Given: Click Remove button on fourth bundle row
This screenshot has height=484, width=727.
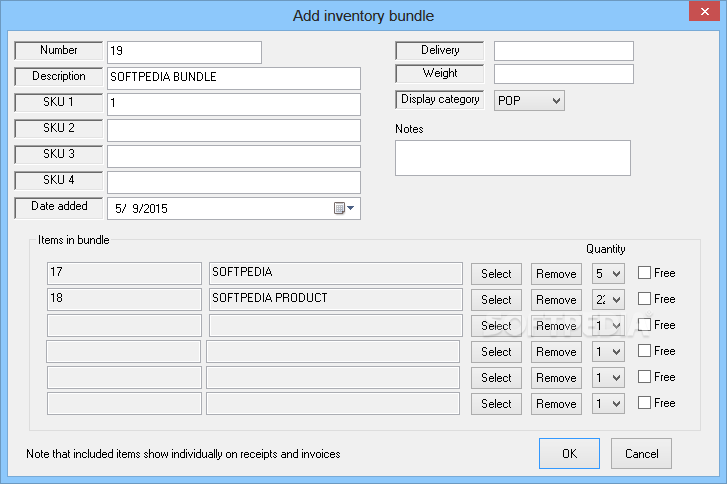Looking at the screenshot, I should (x=556, y=351).
